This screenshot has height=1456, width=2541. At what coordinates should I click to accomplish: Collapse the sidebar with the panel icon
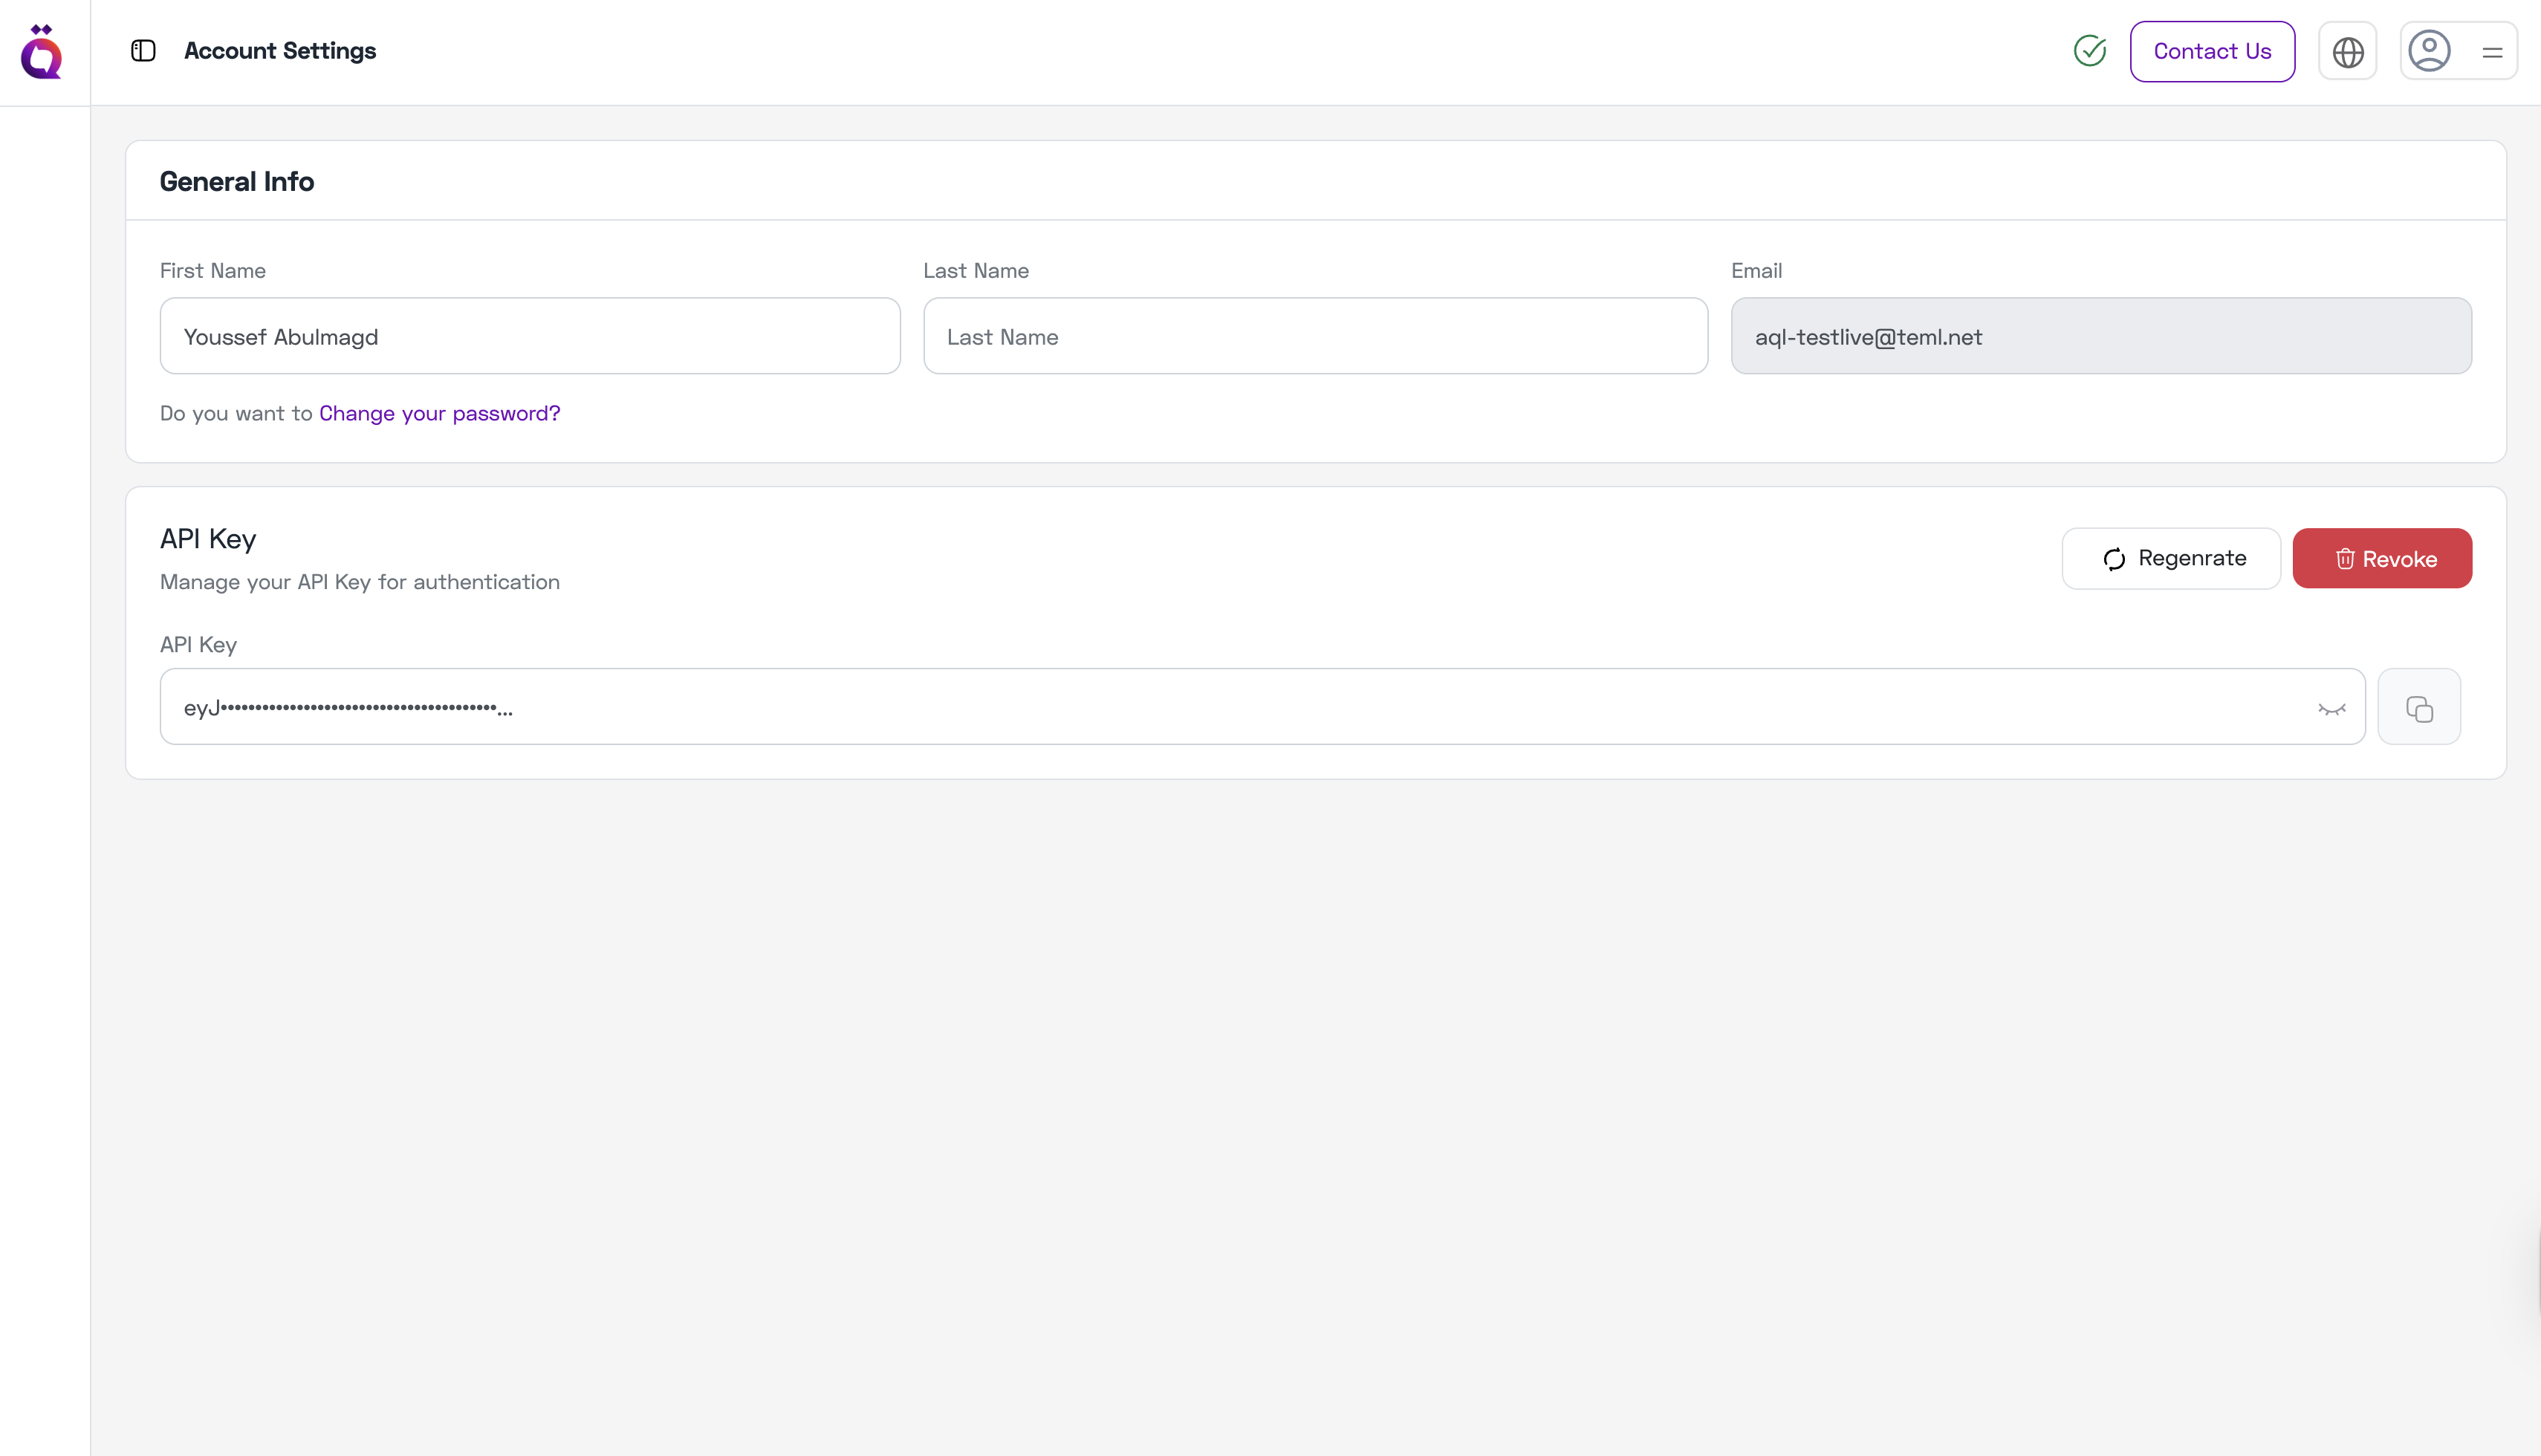[x=141, y=50]
